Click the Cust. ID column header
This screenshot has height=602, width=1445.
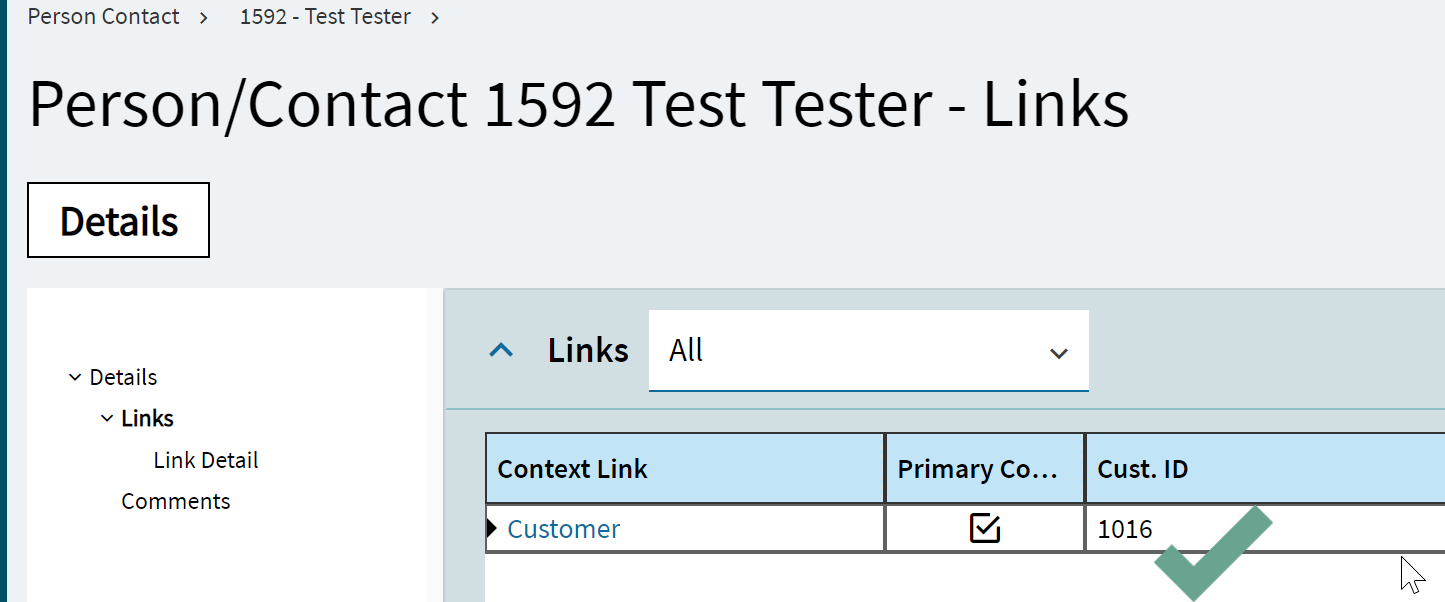click(1265, 469)
